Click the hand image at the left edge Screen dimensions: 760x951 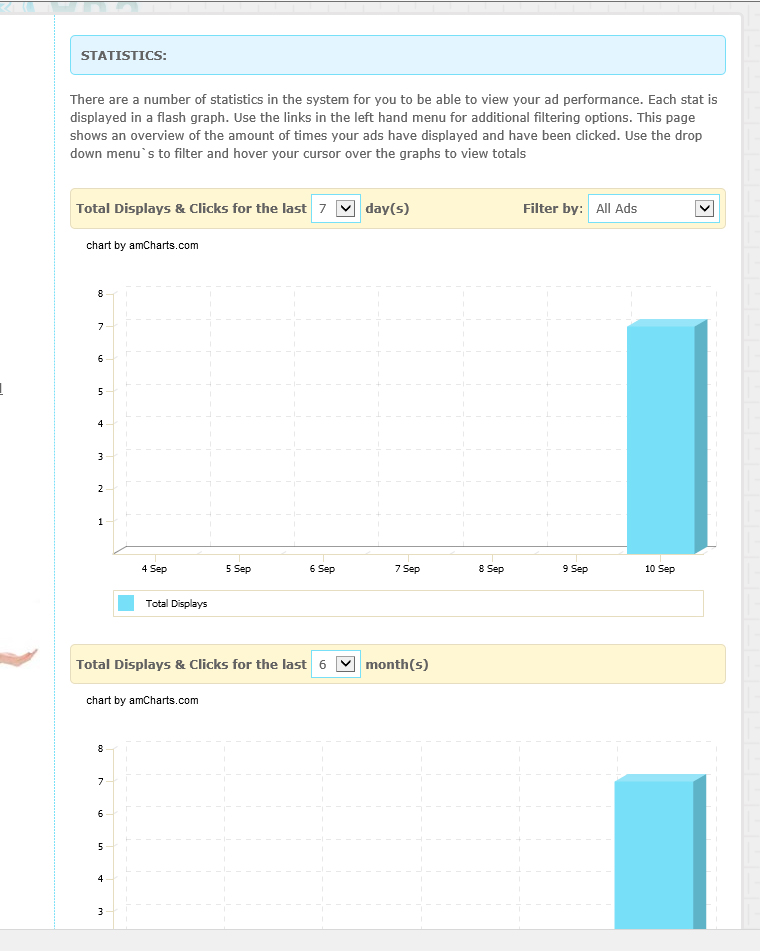tap(19, 657)
